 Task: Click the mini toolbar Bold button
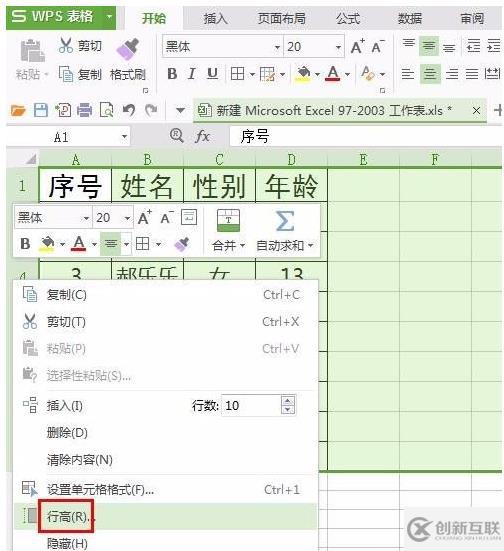point(25,244)
